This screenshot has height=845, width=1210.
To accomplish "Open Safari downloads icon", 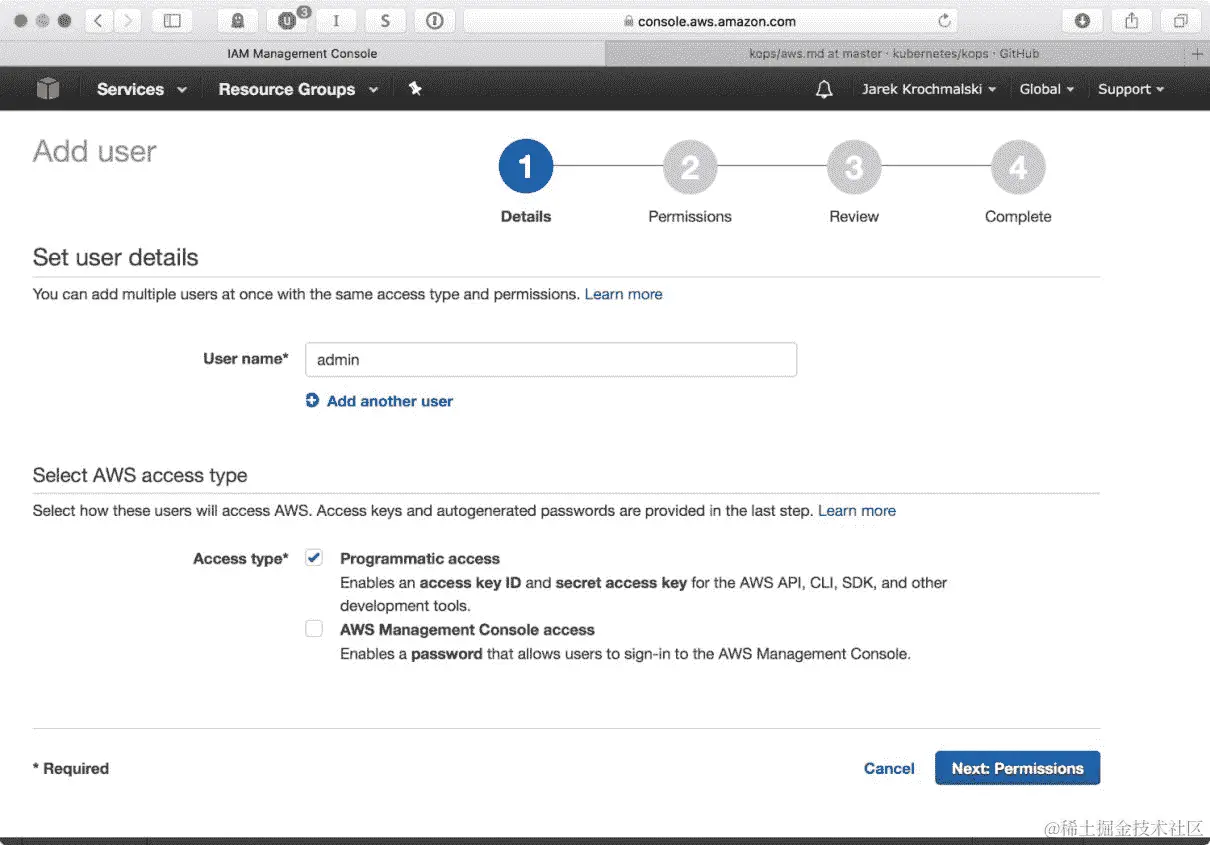I will [1082, 20].
